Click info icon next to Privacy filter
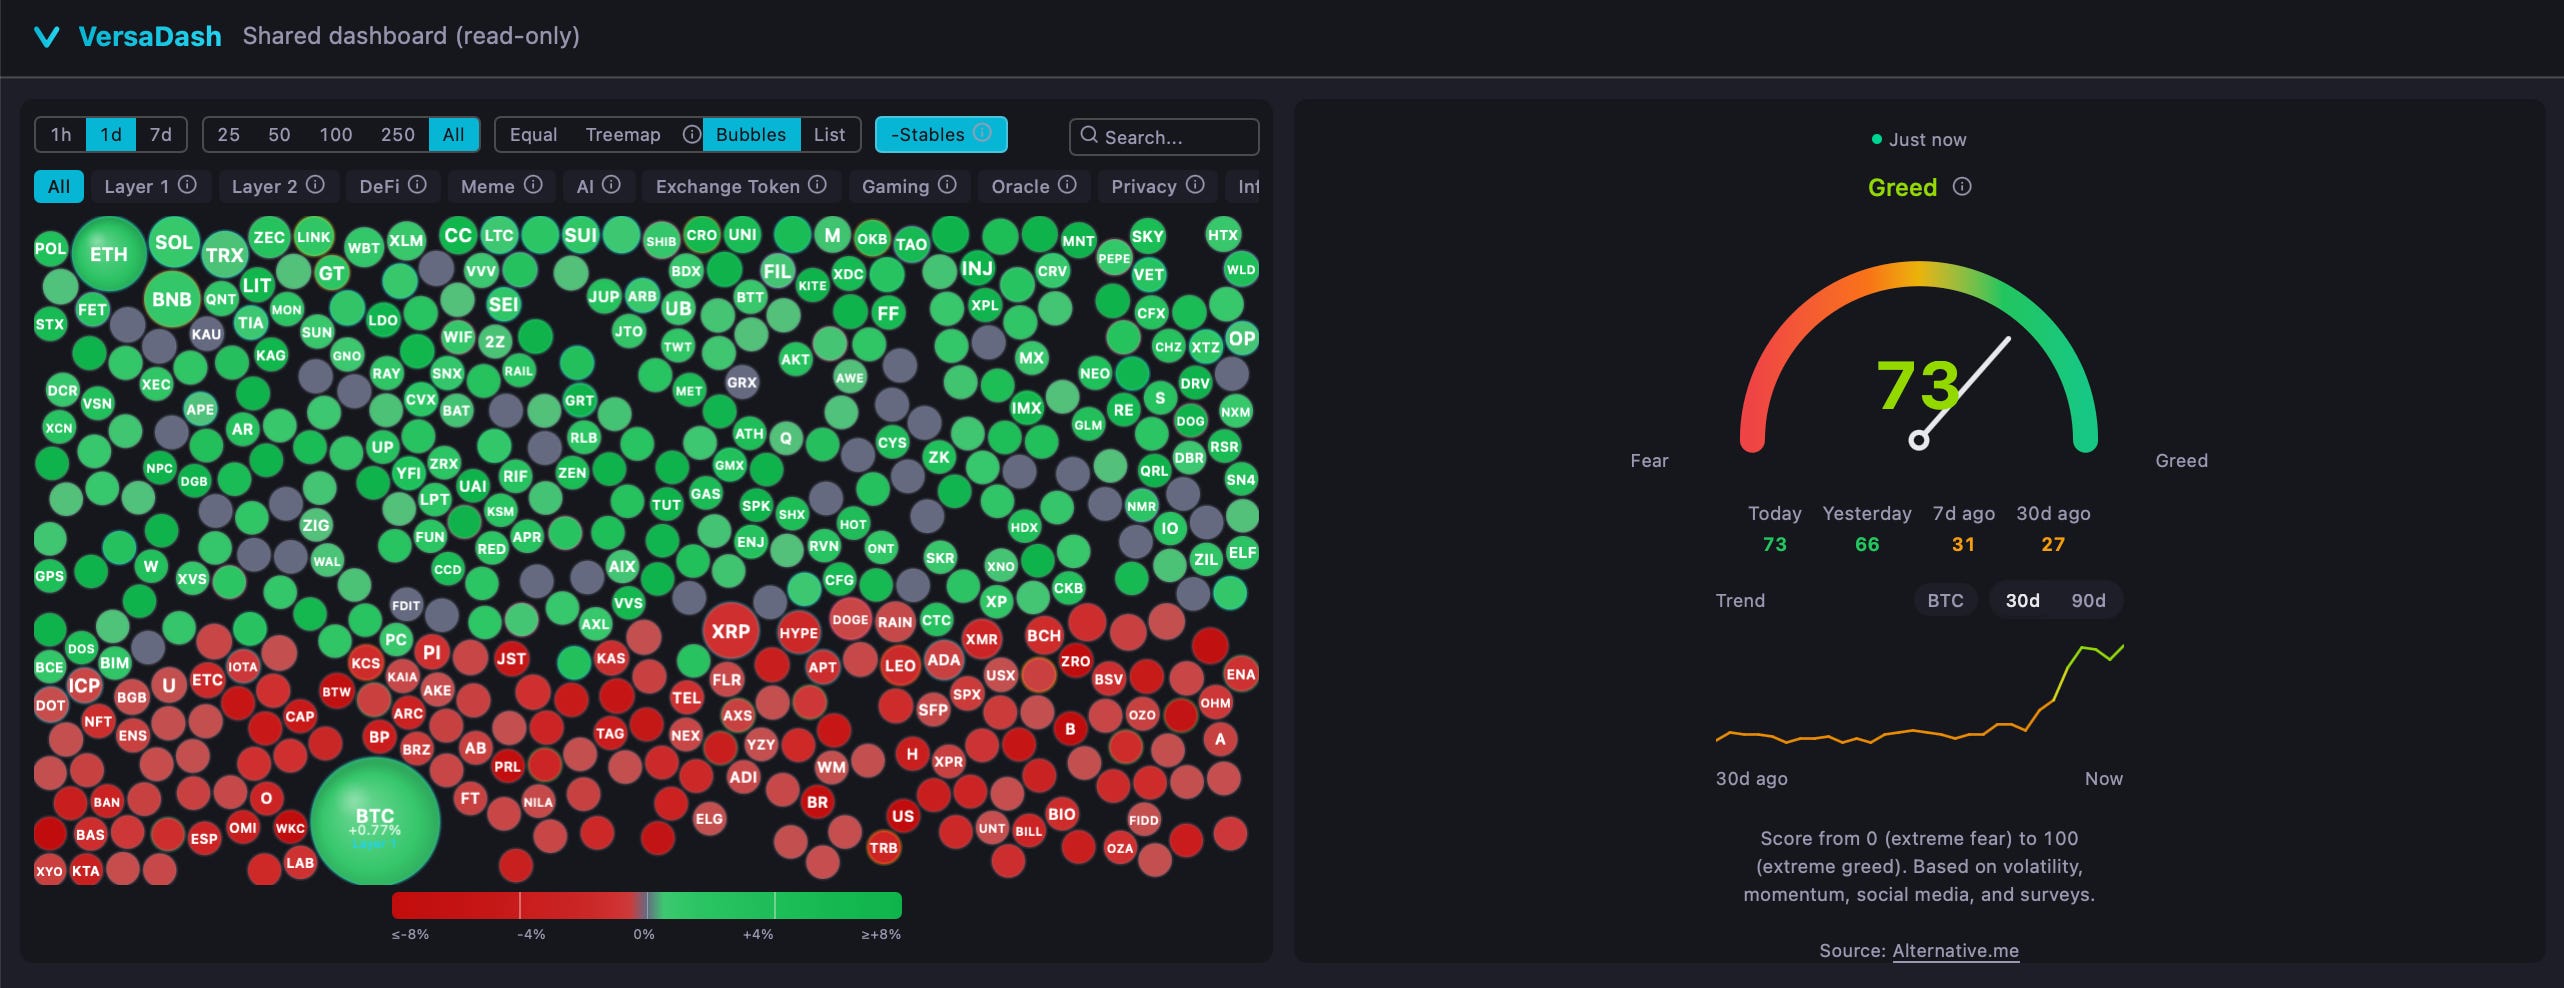The image size is (2564, 988). 1195,185
